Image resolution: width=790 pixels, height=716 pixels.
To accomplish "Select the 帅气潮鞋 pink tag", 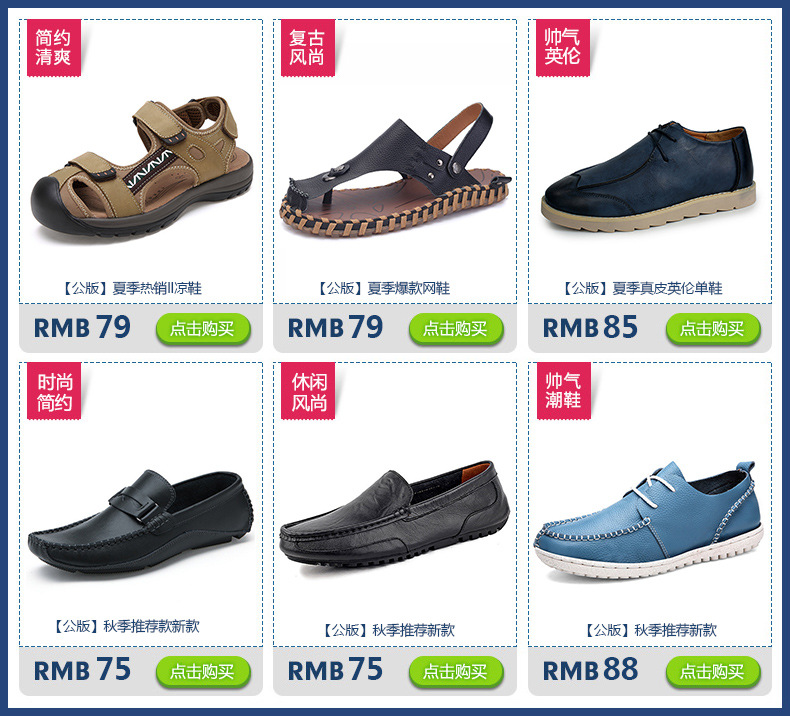I will 563,391.
